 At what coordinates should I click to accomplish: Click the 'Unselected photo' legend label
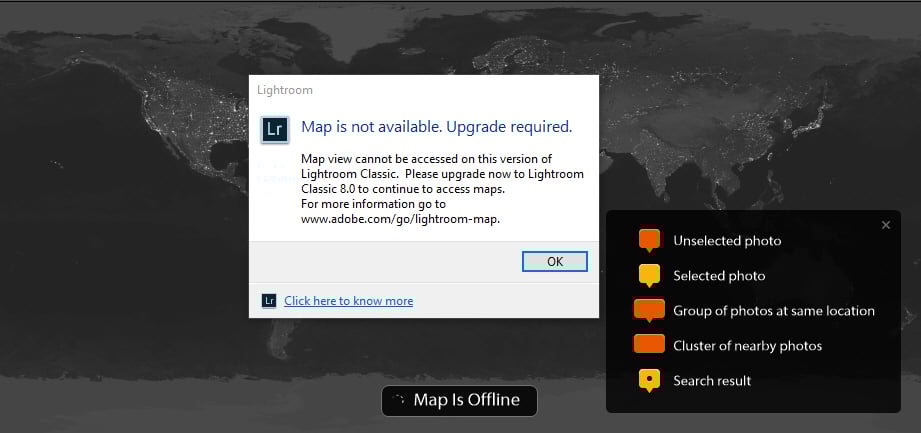[727, 241]
